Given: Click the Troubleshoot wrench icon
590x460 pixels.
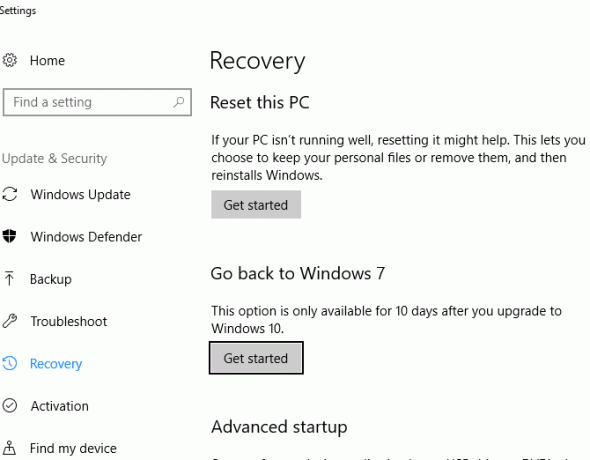Looking at the screenshot, I should coord(9,321).
